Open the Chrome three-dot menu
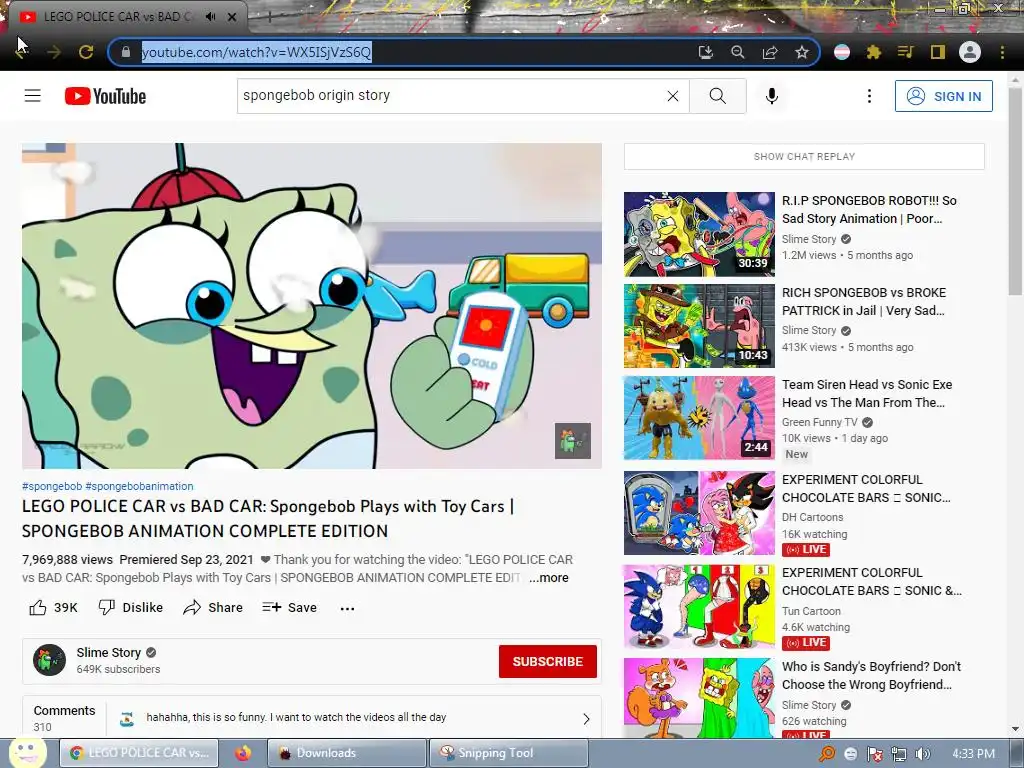This screenshot has height=768, width=1024. (x=1002, y=52)
